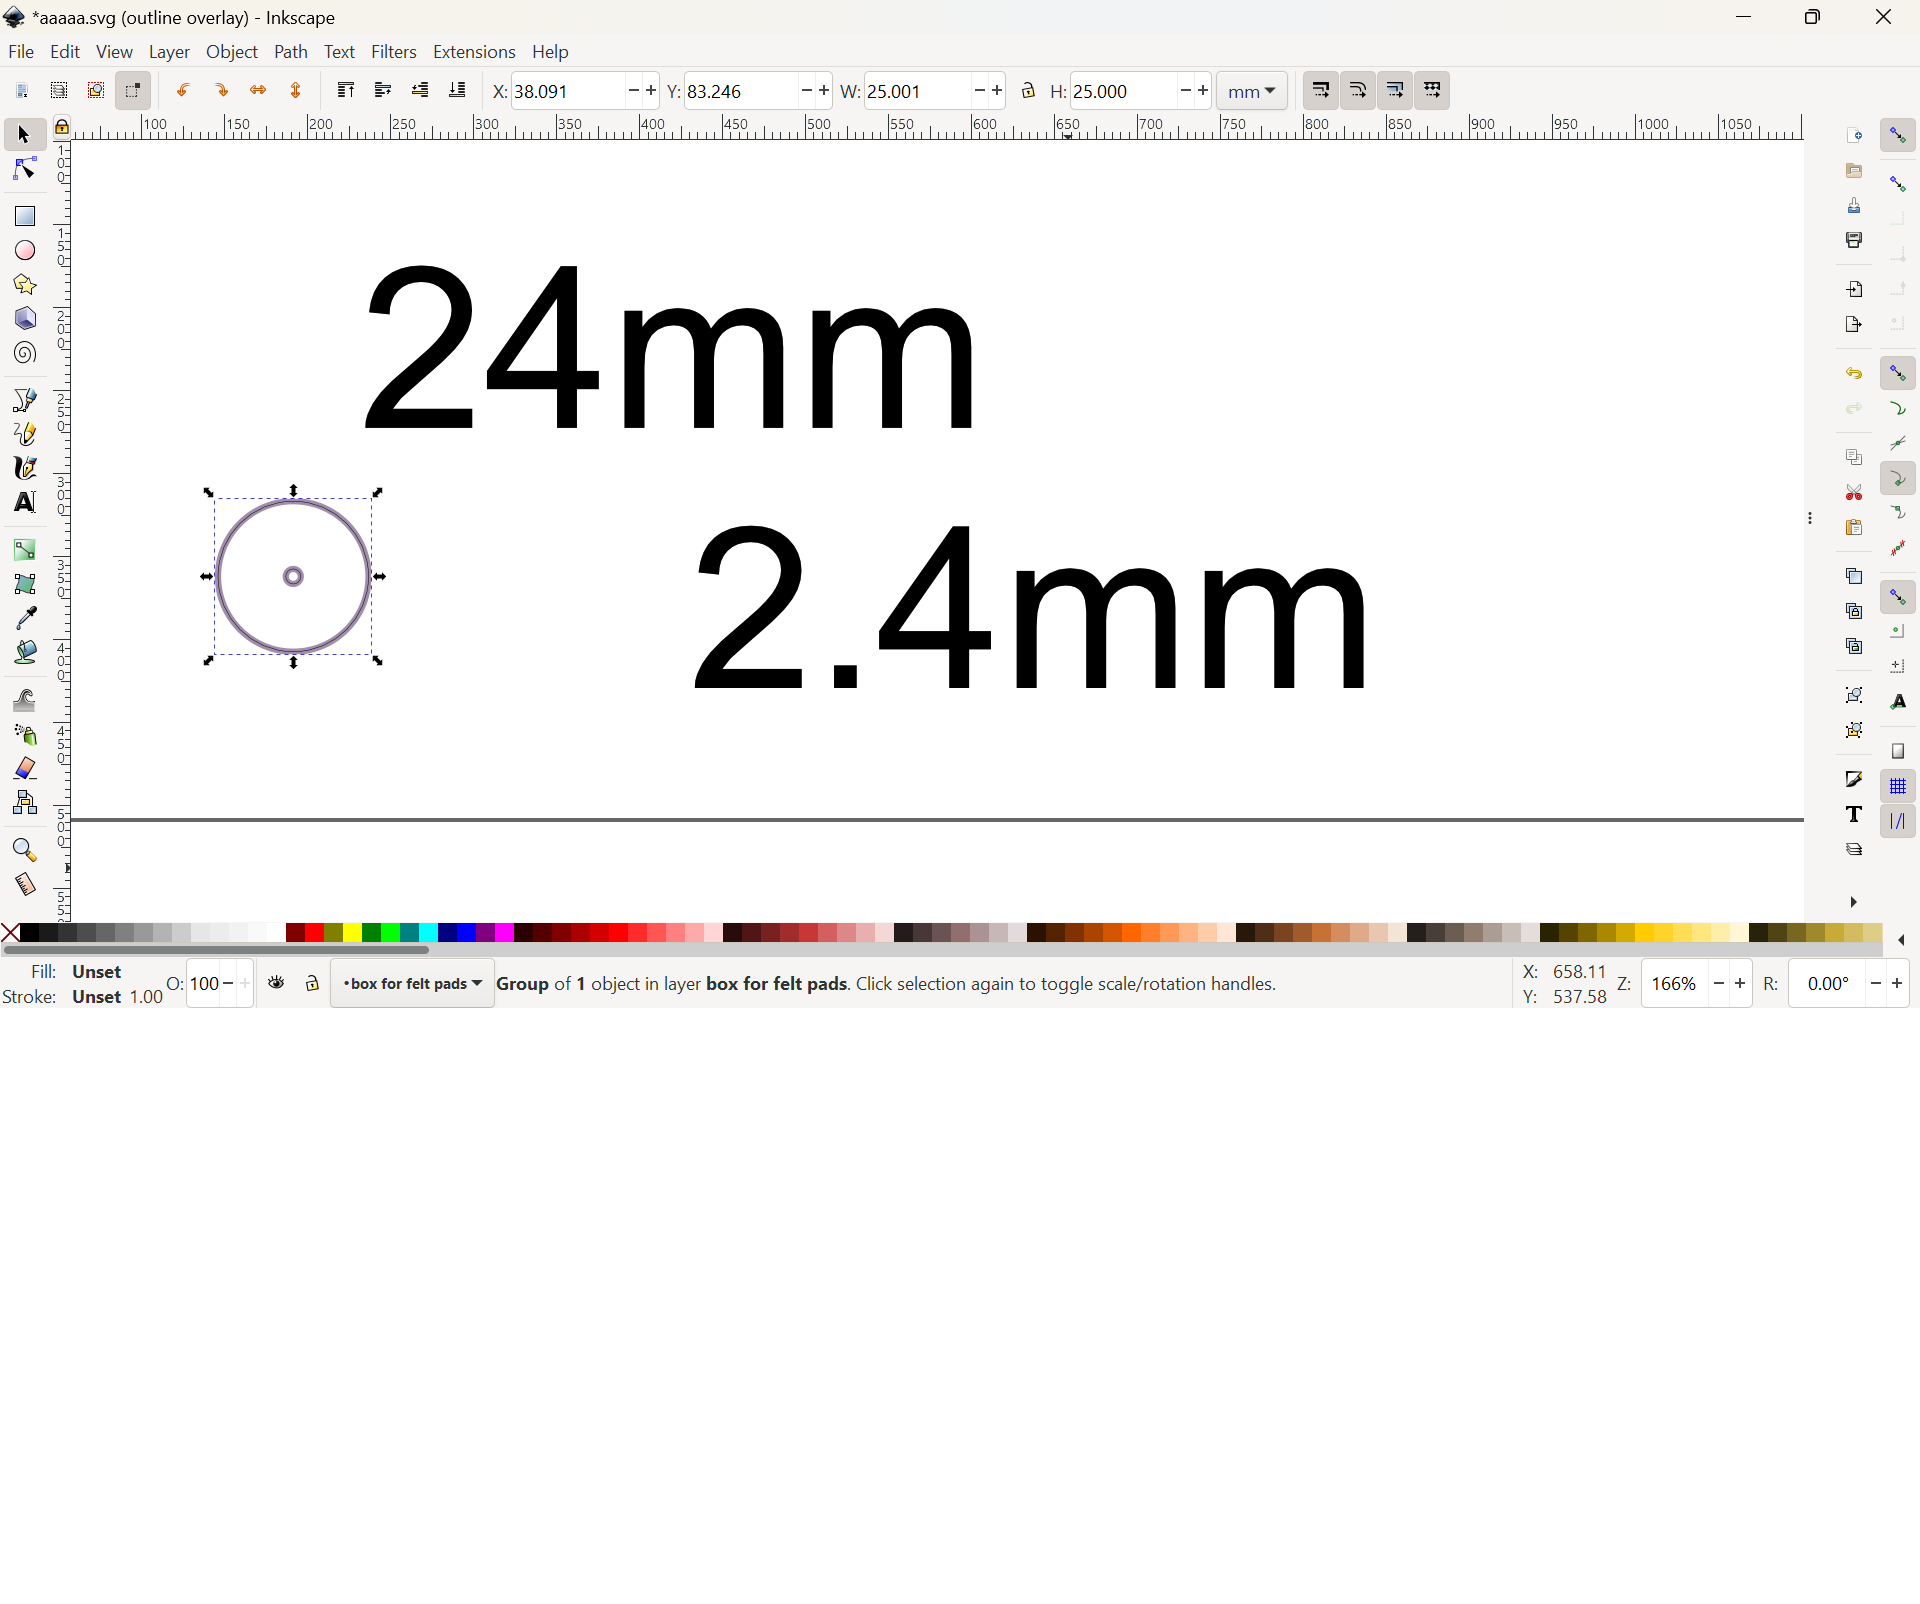
Task: Increase zoom percentage
Action: click(1740, 983)
